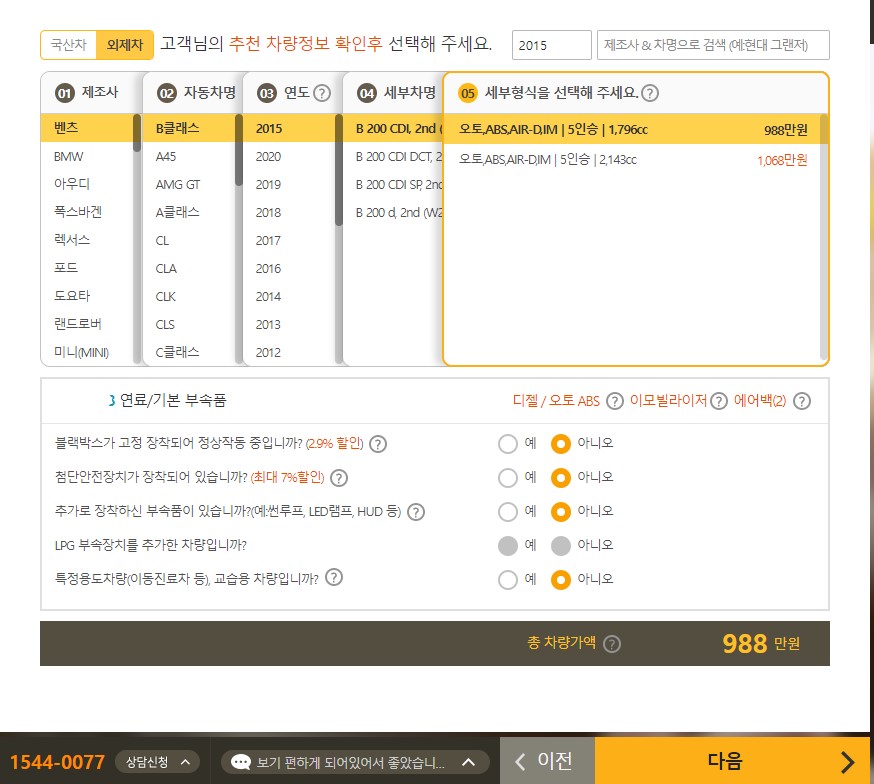Click phone number 1544-0077
Image resolution: width=874 pixels, height=784 pixels.
pos(57,762)
